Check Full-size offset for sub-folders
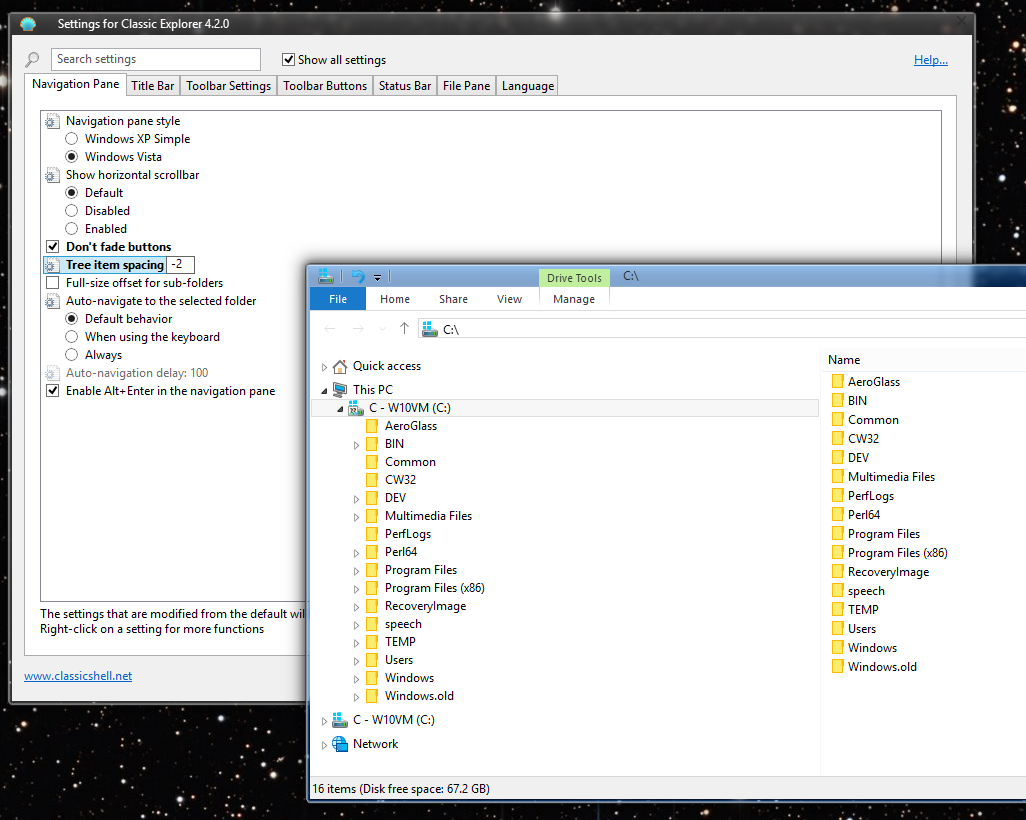The height and width of the screenshot is (820, 1026). point(53,283)
